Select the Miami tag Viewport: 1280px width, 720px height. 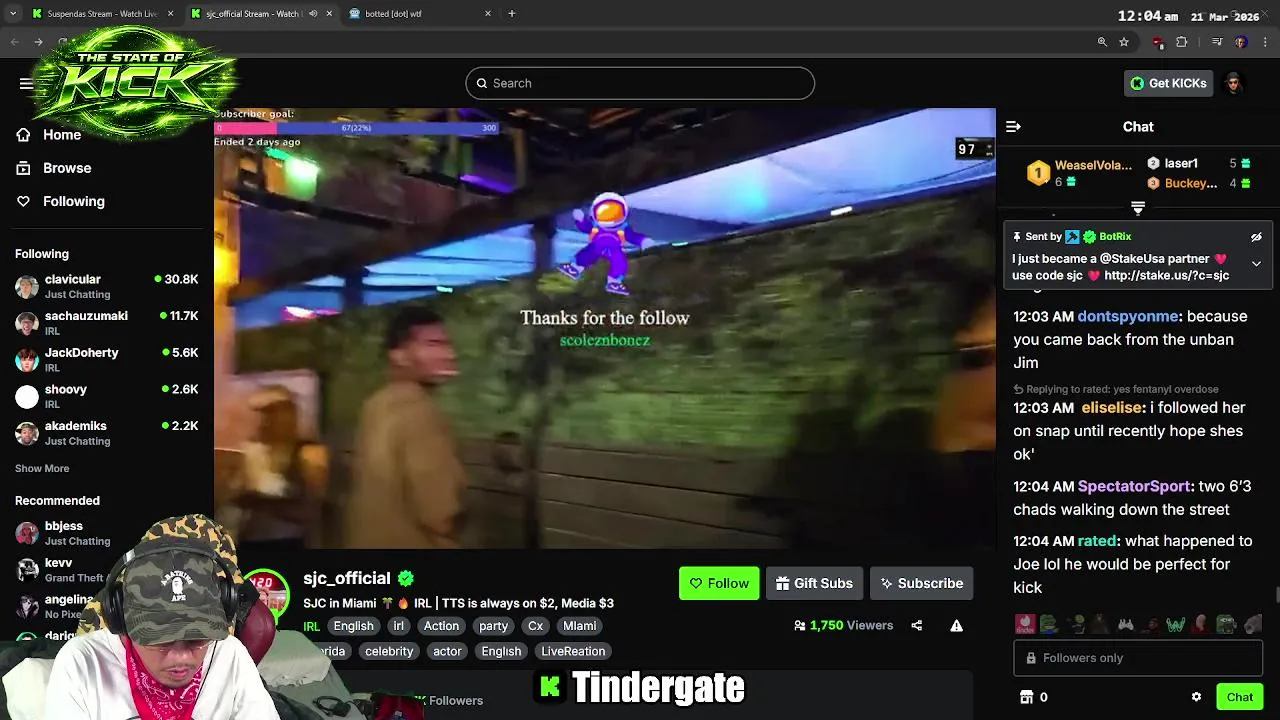[579, 626]
